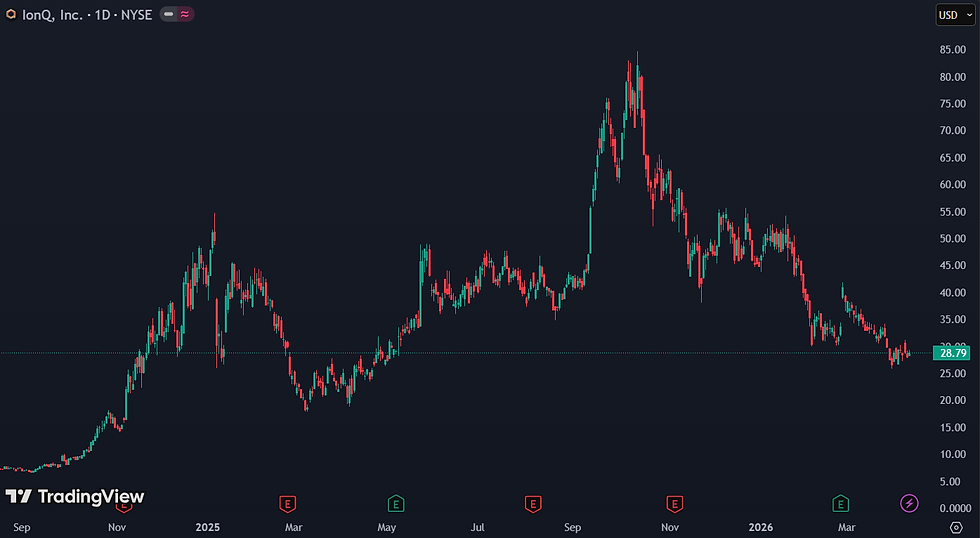Screen dimensions: 980x538
Task: Open red earnings marker above Mar 2025
Action: (x=287, y=503)
